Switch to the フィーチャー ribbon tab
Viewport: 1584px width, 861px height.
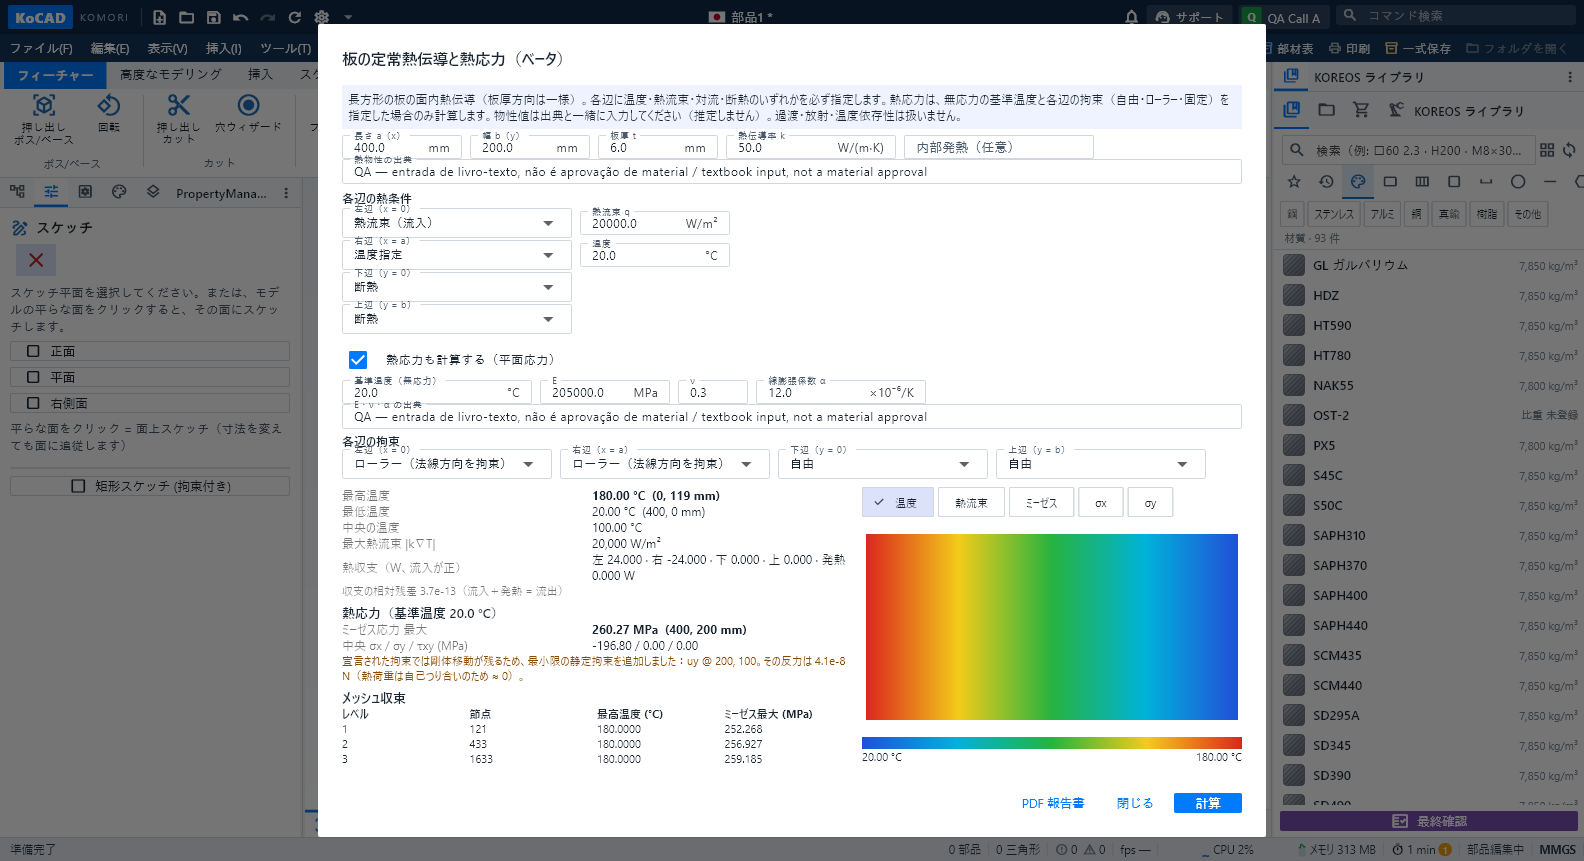(55, 75)
